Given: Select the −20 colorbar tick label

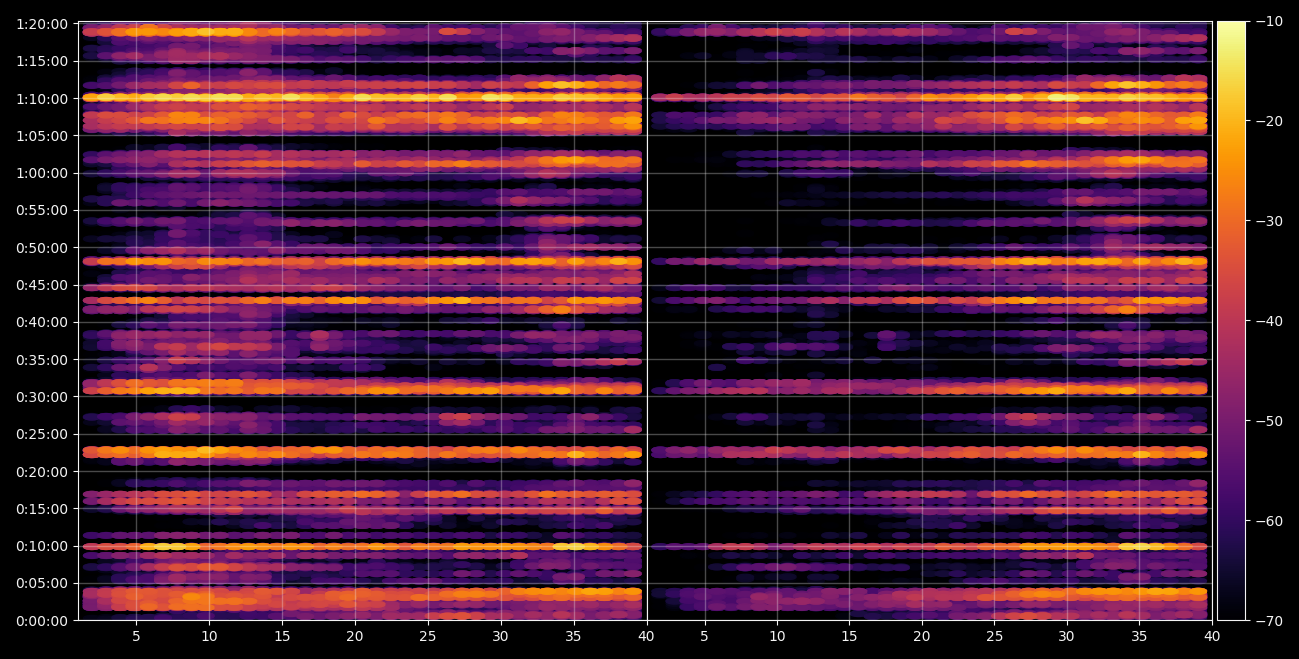Looking at the screenshot, I should (x=1268, y=121).
